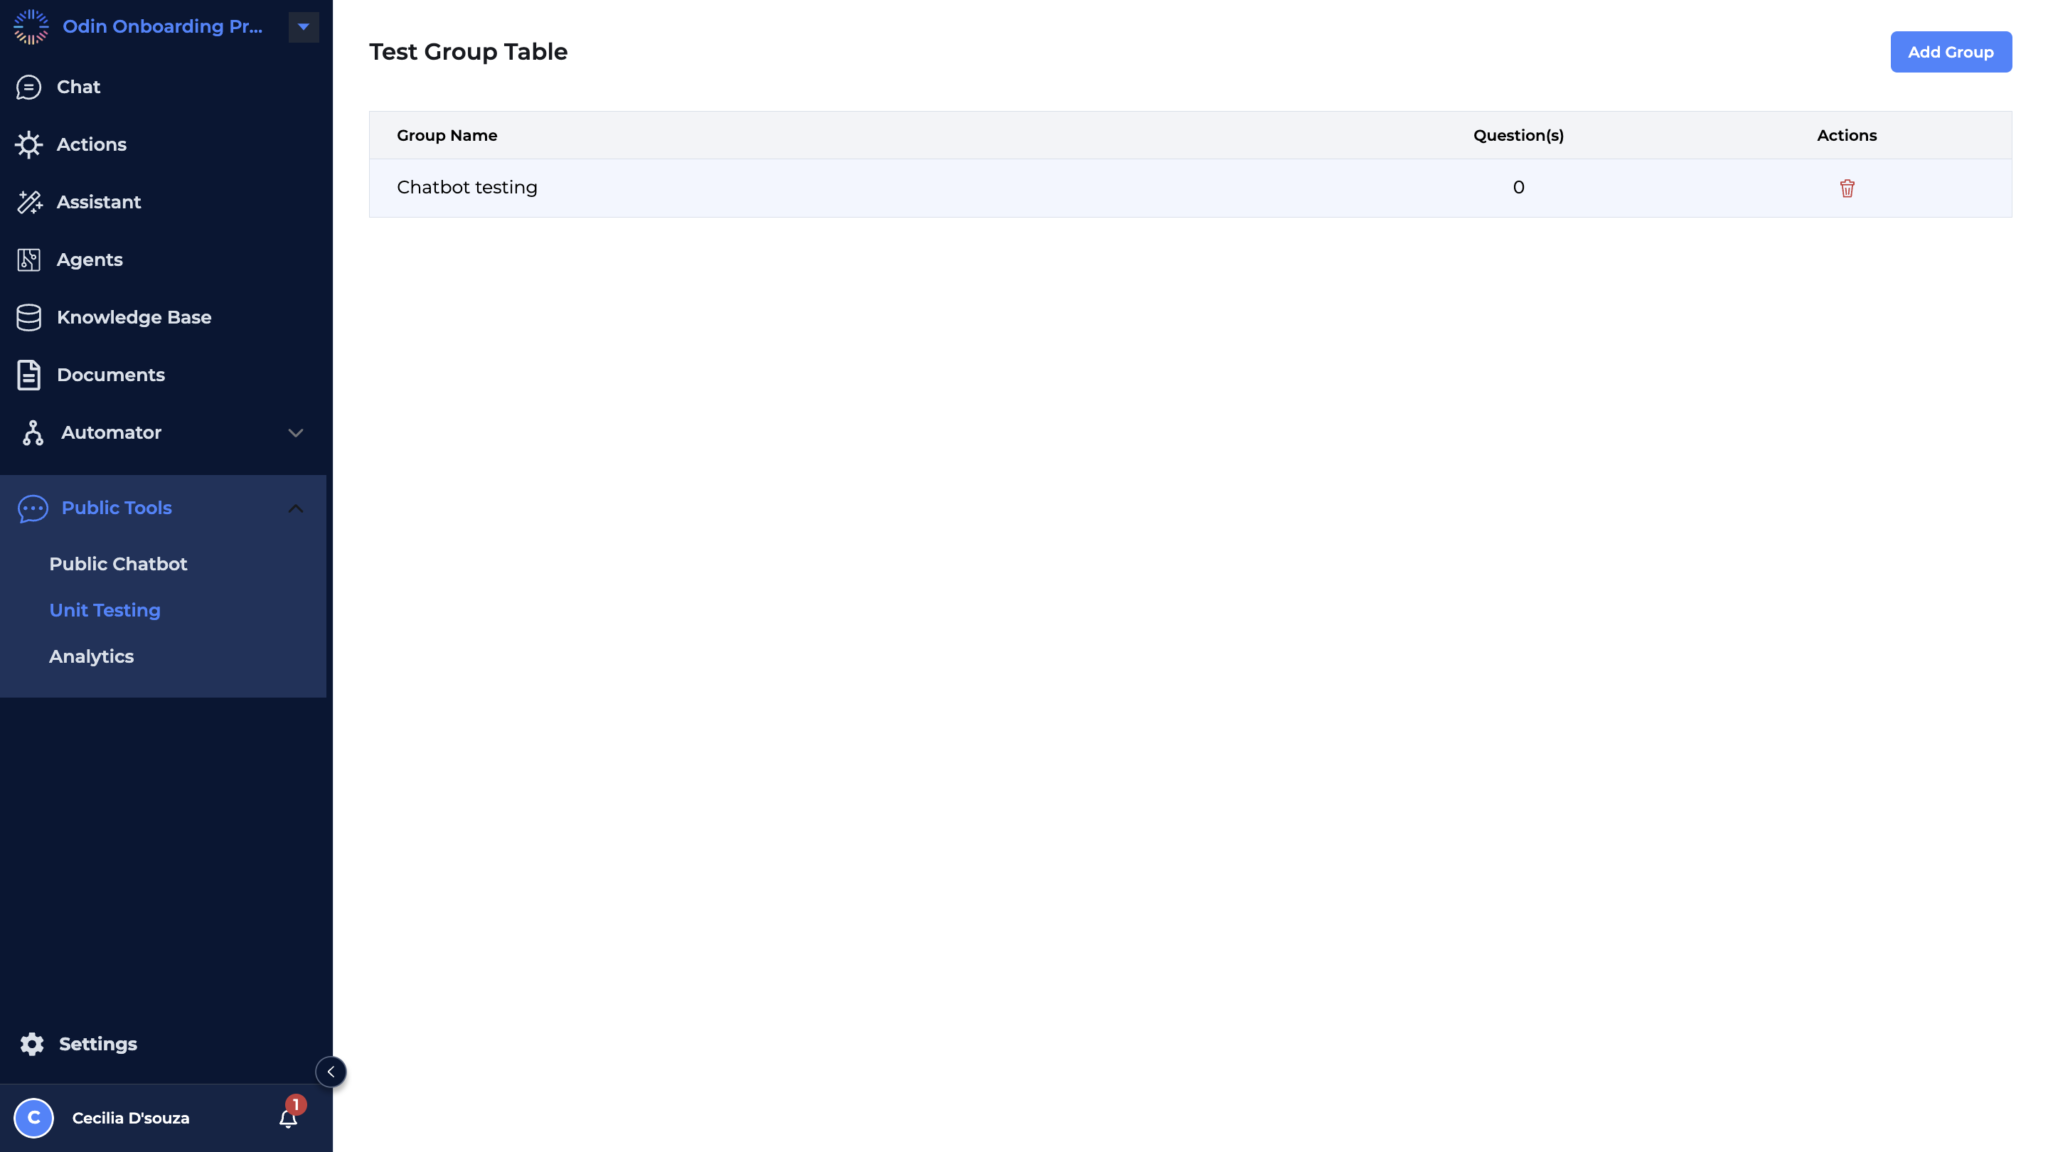Open the Chatbot testing group row
This screenshot has height=1152, width=2048.
467,188
